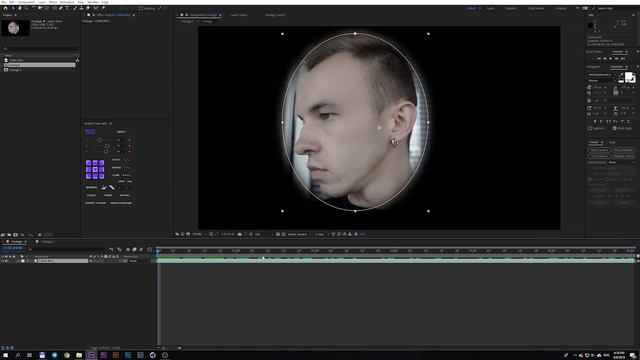
Task: Select the Brush tool
Action: 75,8
